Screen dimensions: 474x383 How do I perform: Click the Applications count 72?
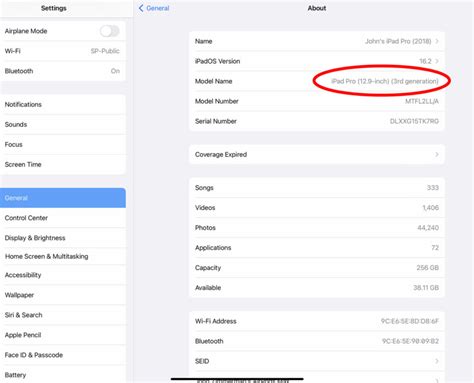435,248
